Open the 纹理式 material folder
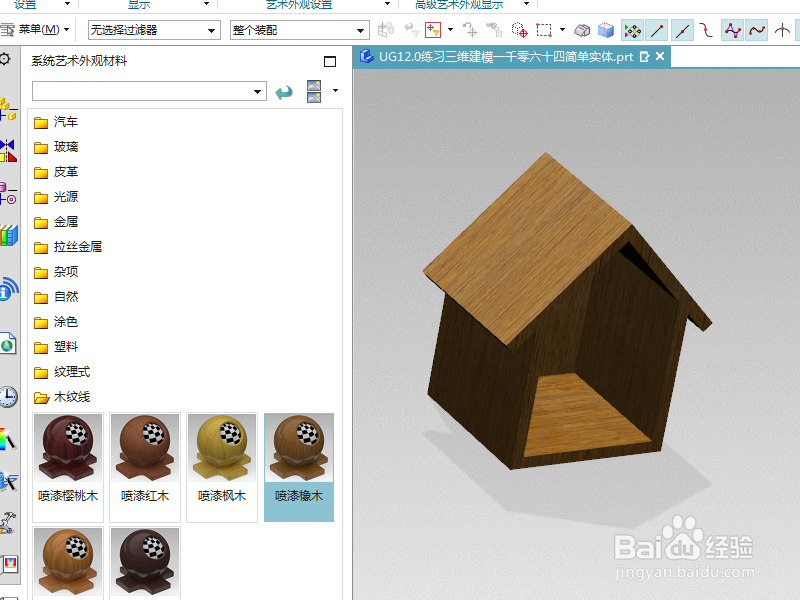 (62, 372)
